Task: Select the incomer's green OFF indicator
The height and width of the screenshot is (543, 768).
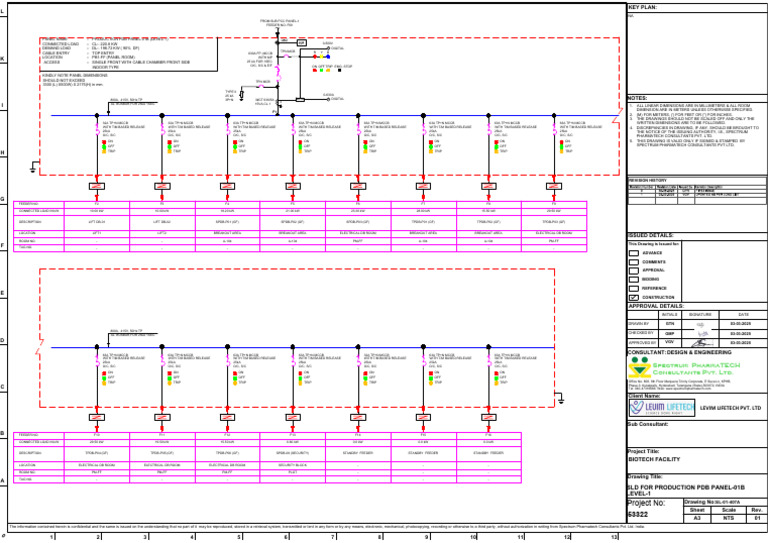Action: tap(321, 71)
